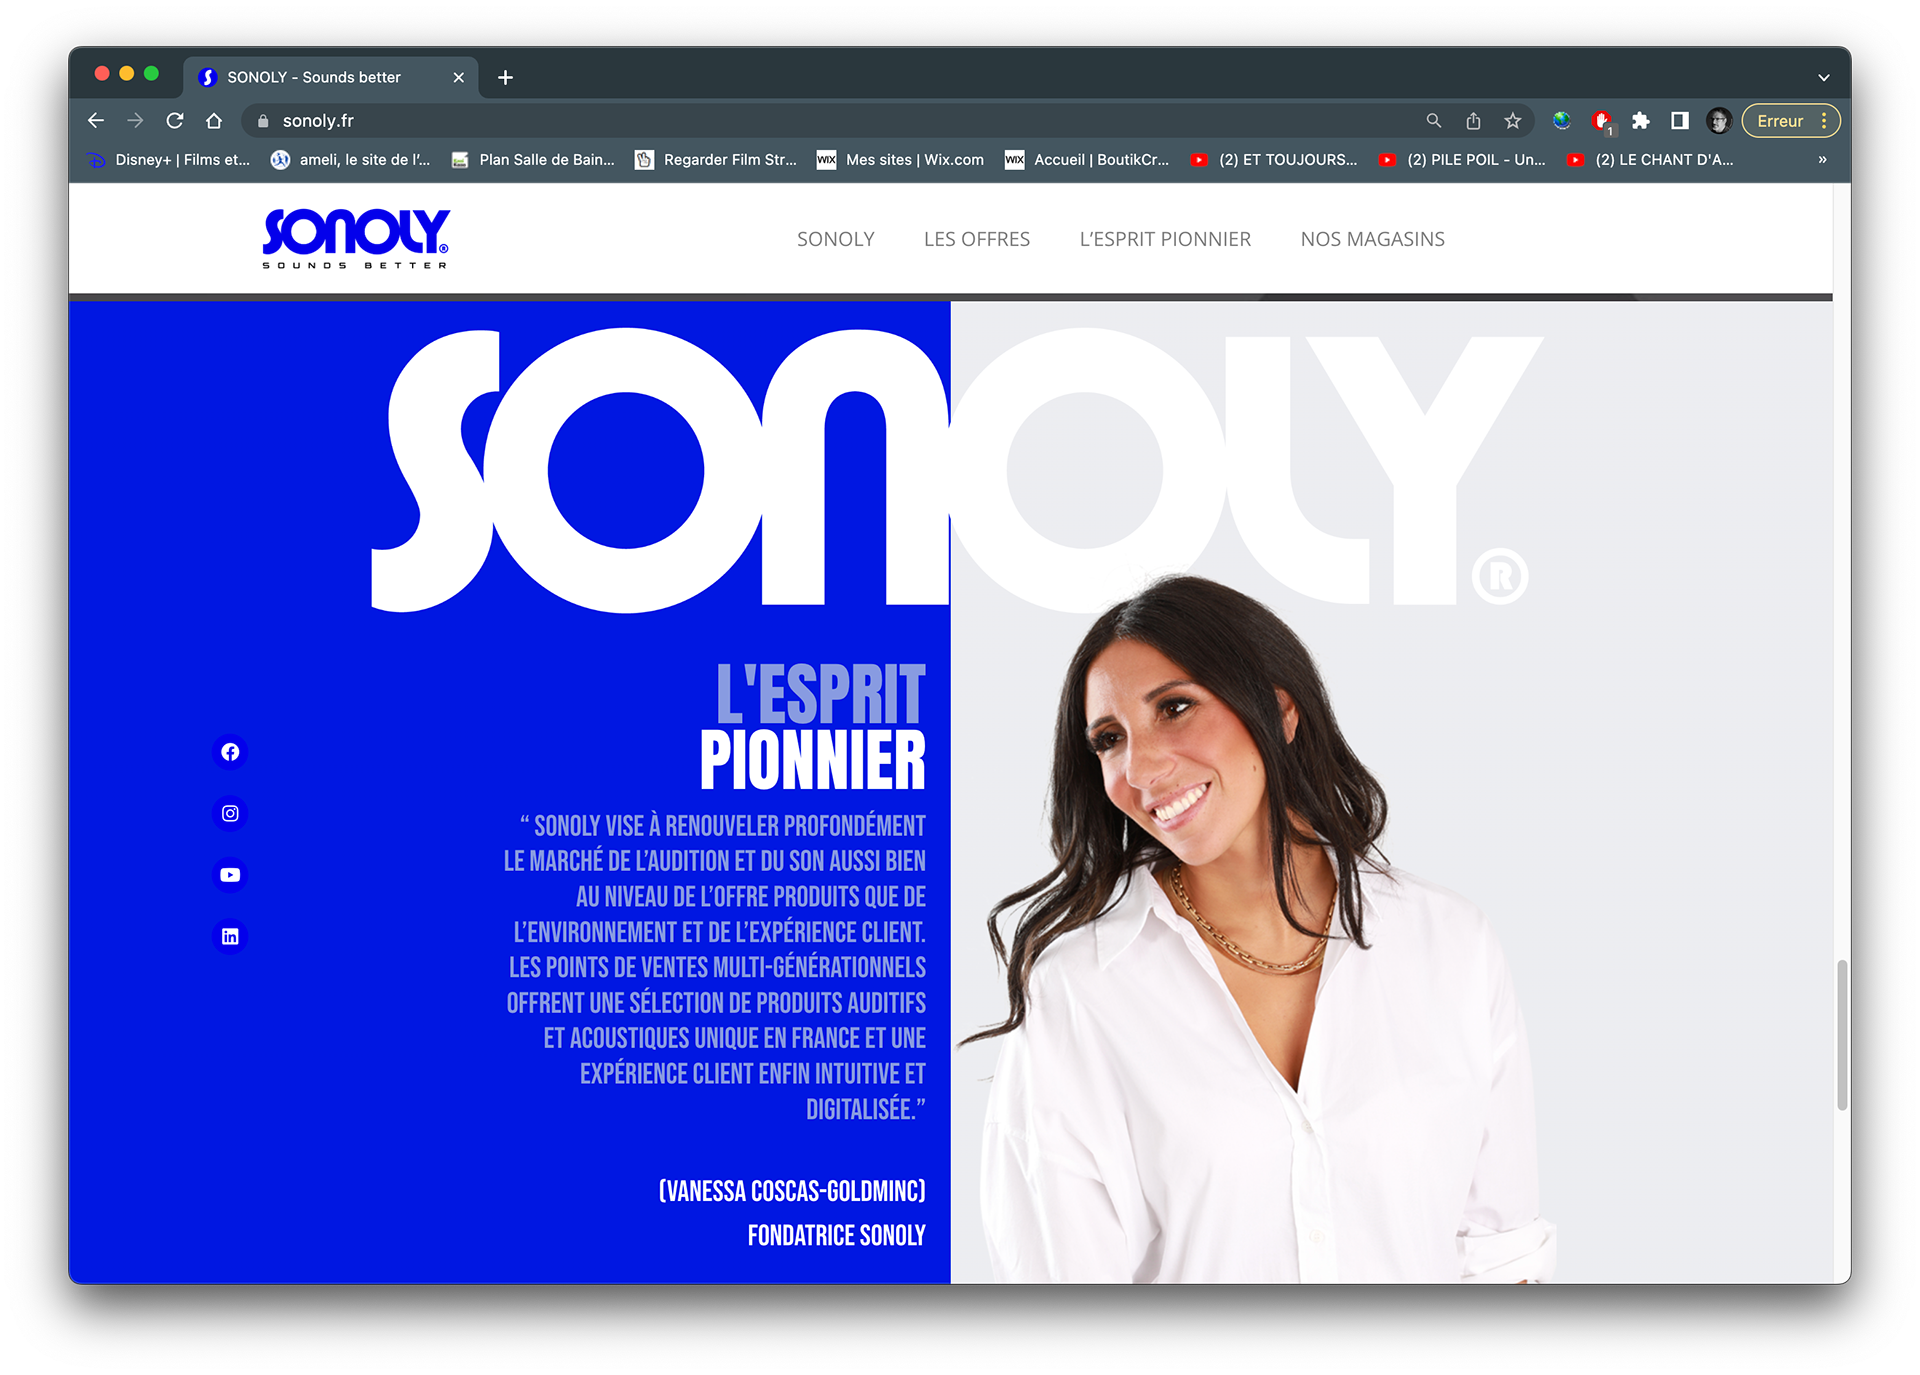1920x1375 pixels.
Task: Go to L'ESPRIT PIONNIER section link
Action: pos(1165,239)
